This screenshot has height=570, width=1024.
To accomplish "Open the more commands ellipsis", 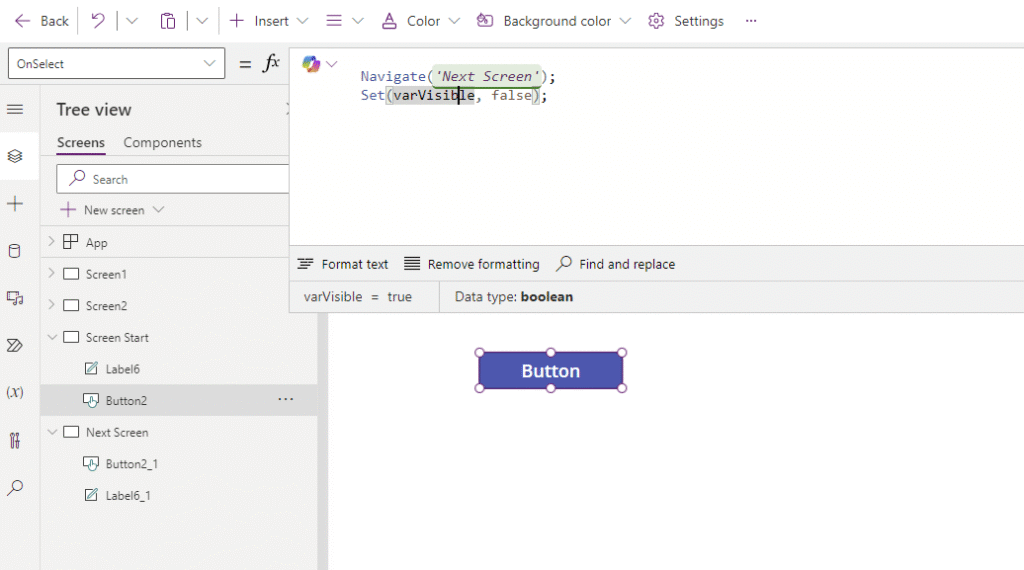I will coord(751,21).
